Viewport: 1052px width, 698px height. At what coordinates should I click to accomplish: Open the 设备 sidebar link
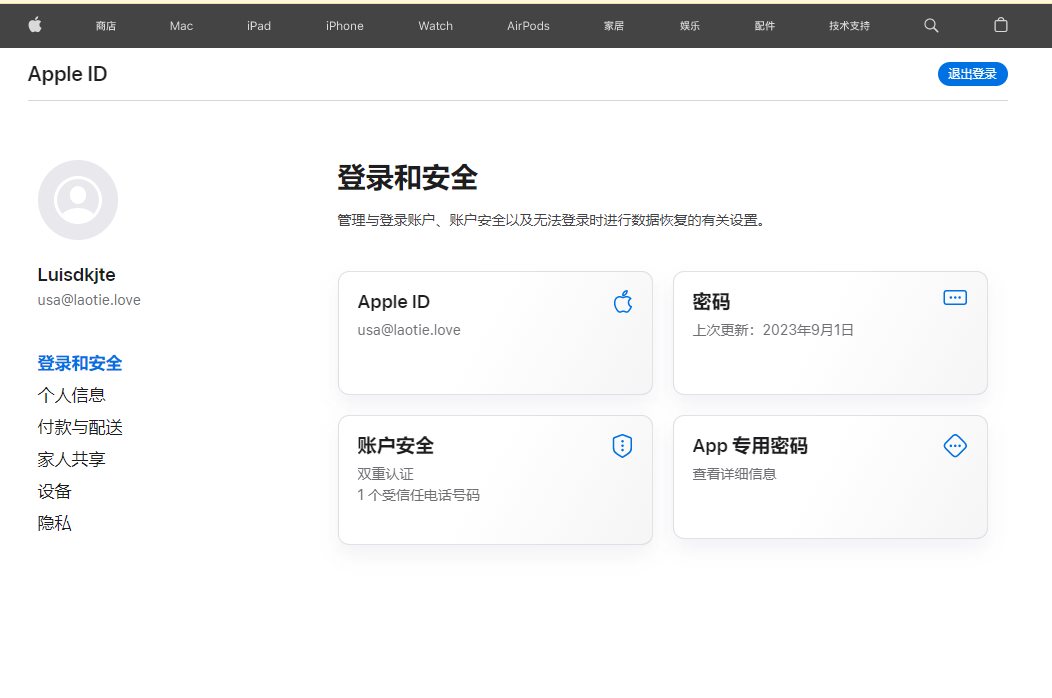point(55,491)
